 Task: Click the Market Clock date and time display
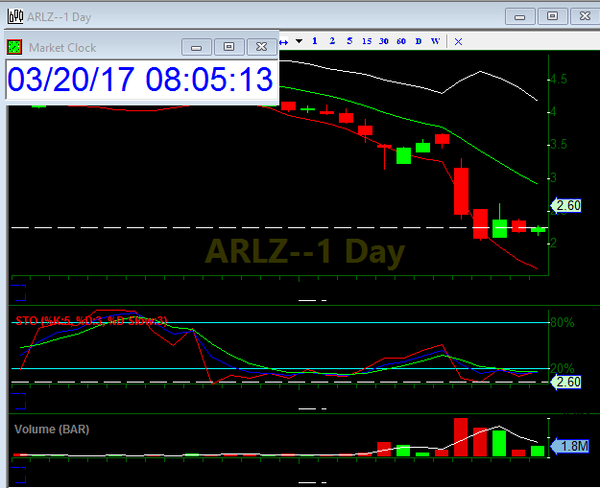(x=140, y=79)
